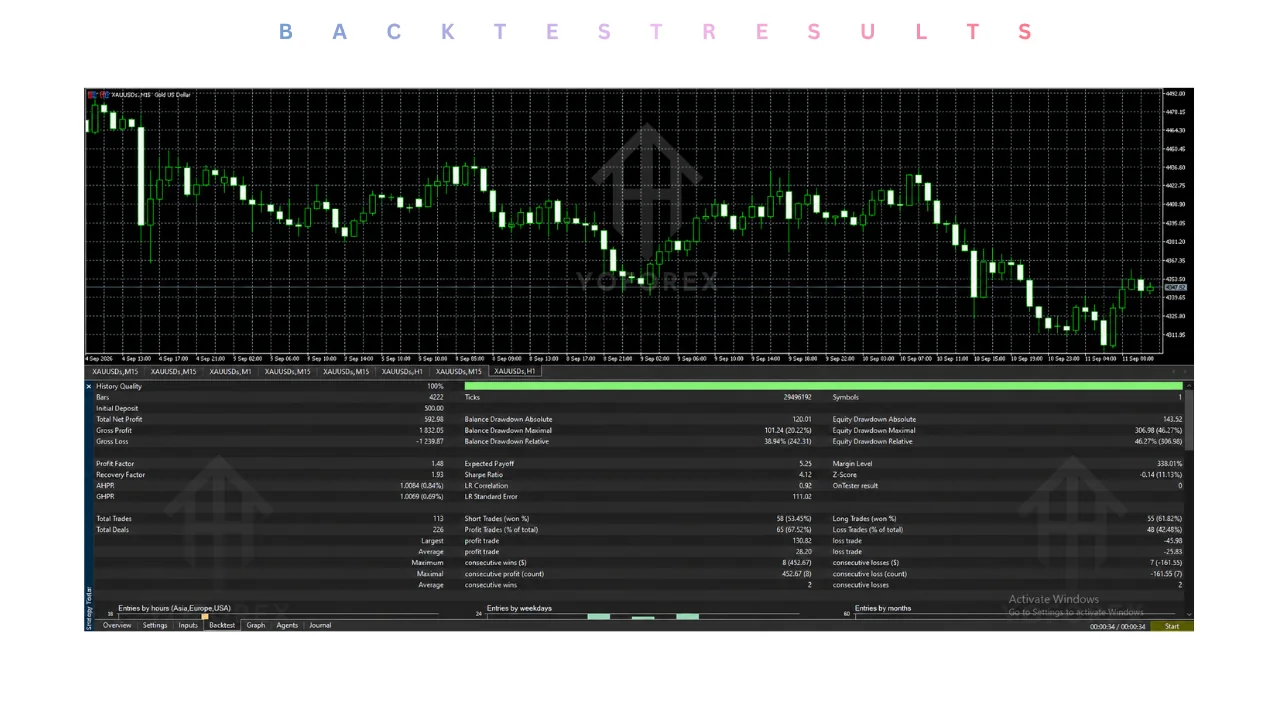Image resolution: width=1280 pixels, height=720 pixels.
Task: Click Equity Drawdown Maximal value 306.98 (46.27%)
Action: (x=1158, y=430)
